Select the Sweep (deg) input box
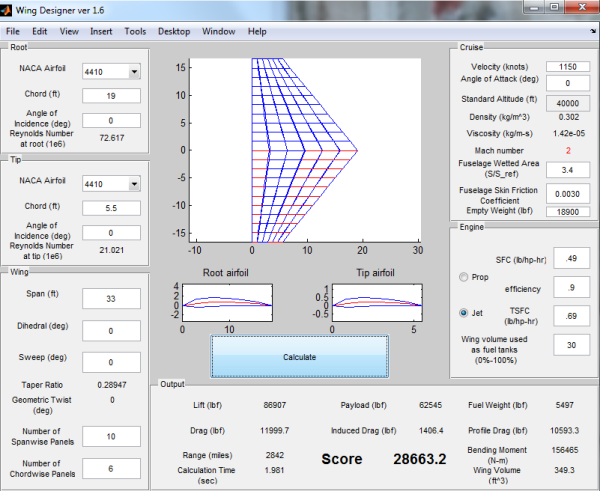The height and width of the screenshot is (491, 600). (x=113, y=362)
